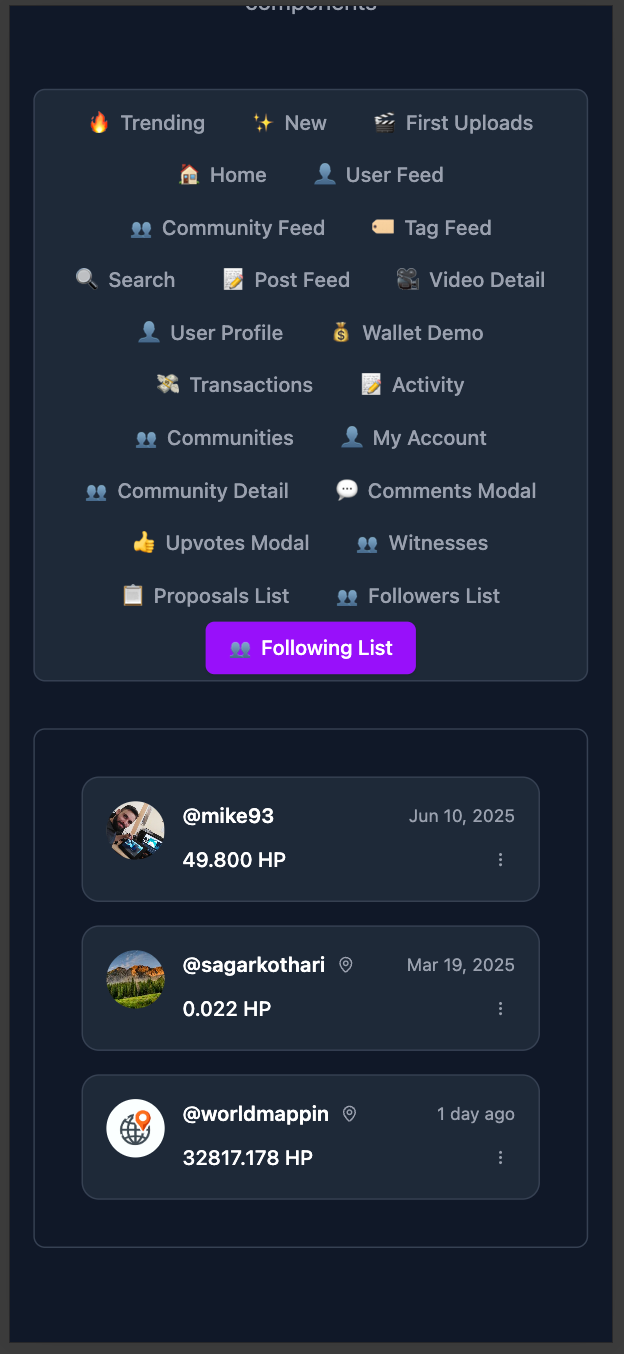Switch to the Followers List tab
This screenshot has width=624, height=1354.
pos(419,596)
